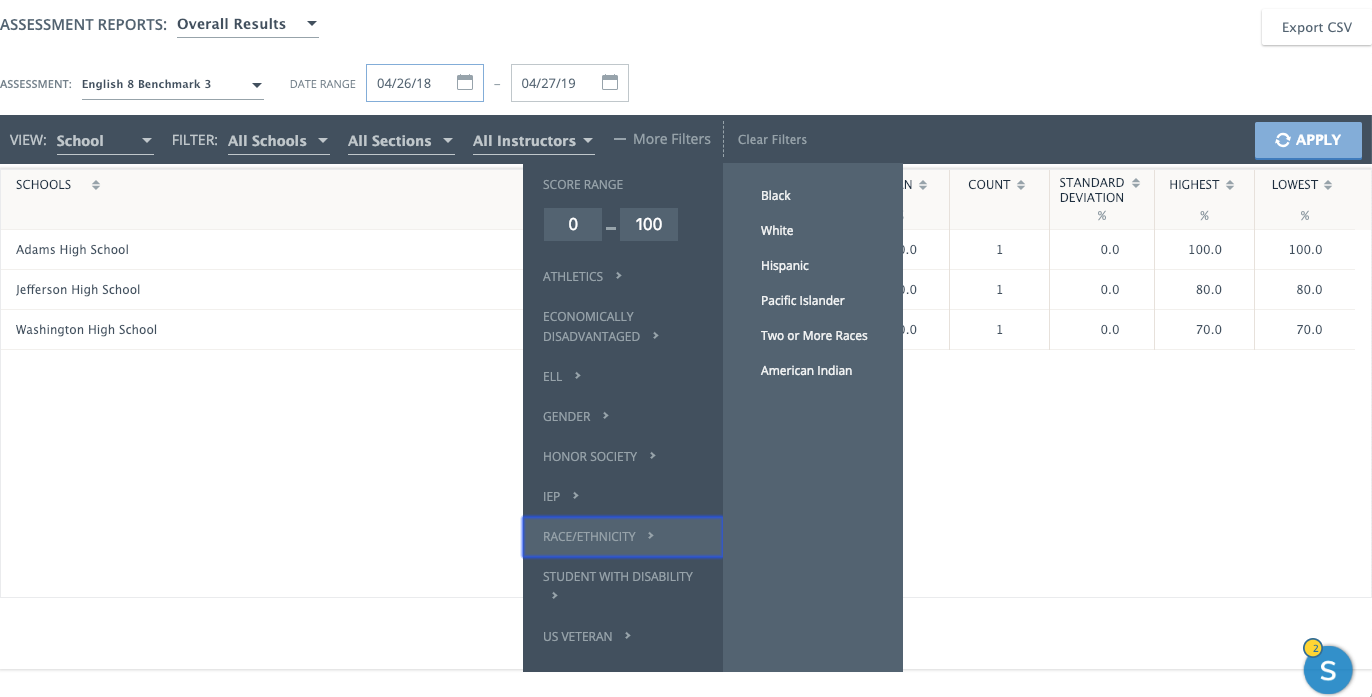Click the Clear Filters link

click(x=772, y=140)
